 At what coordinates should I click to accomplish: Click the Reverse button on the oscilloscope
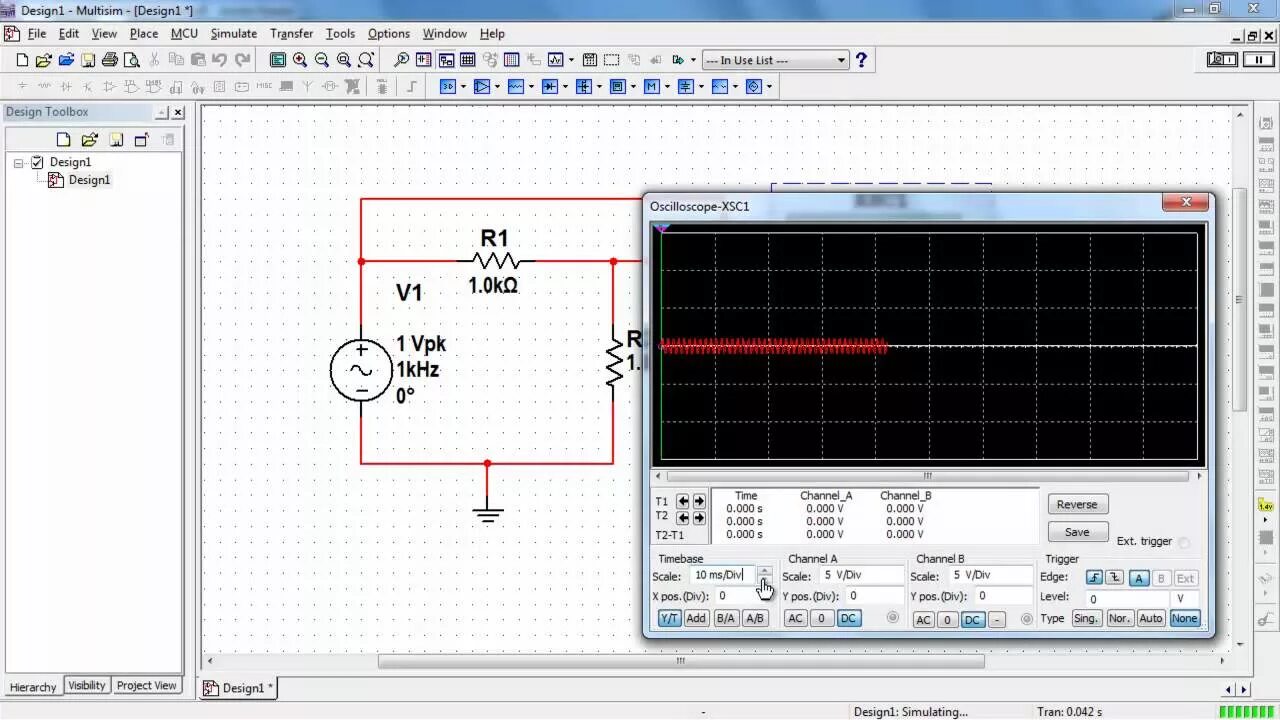point(1077,505)
